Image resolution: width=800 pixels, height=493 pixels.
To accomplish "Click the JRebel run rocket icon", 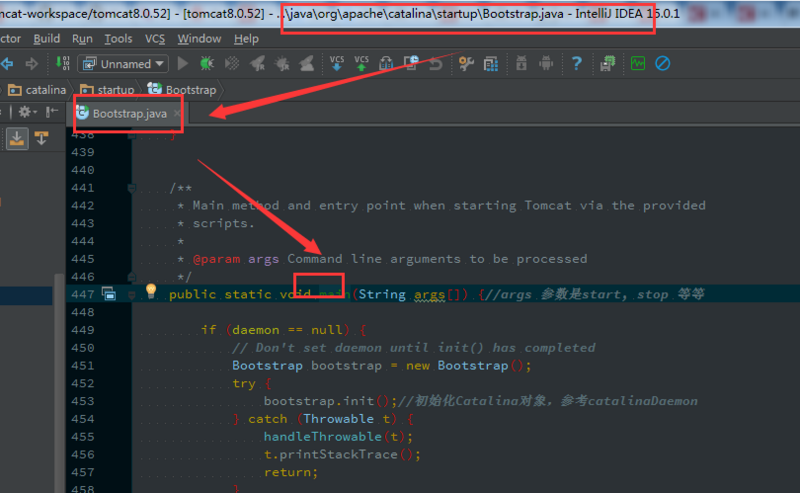I will (257, 63).
